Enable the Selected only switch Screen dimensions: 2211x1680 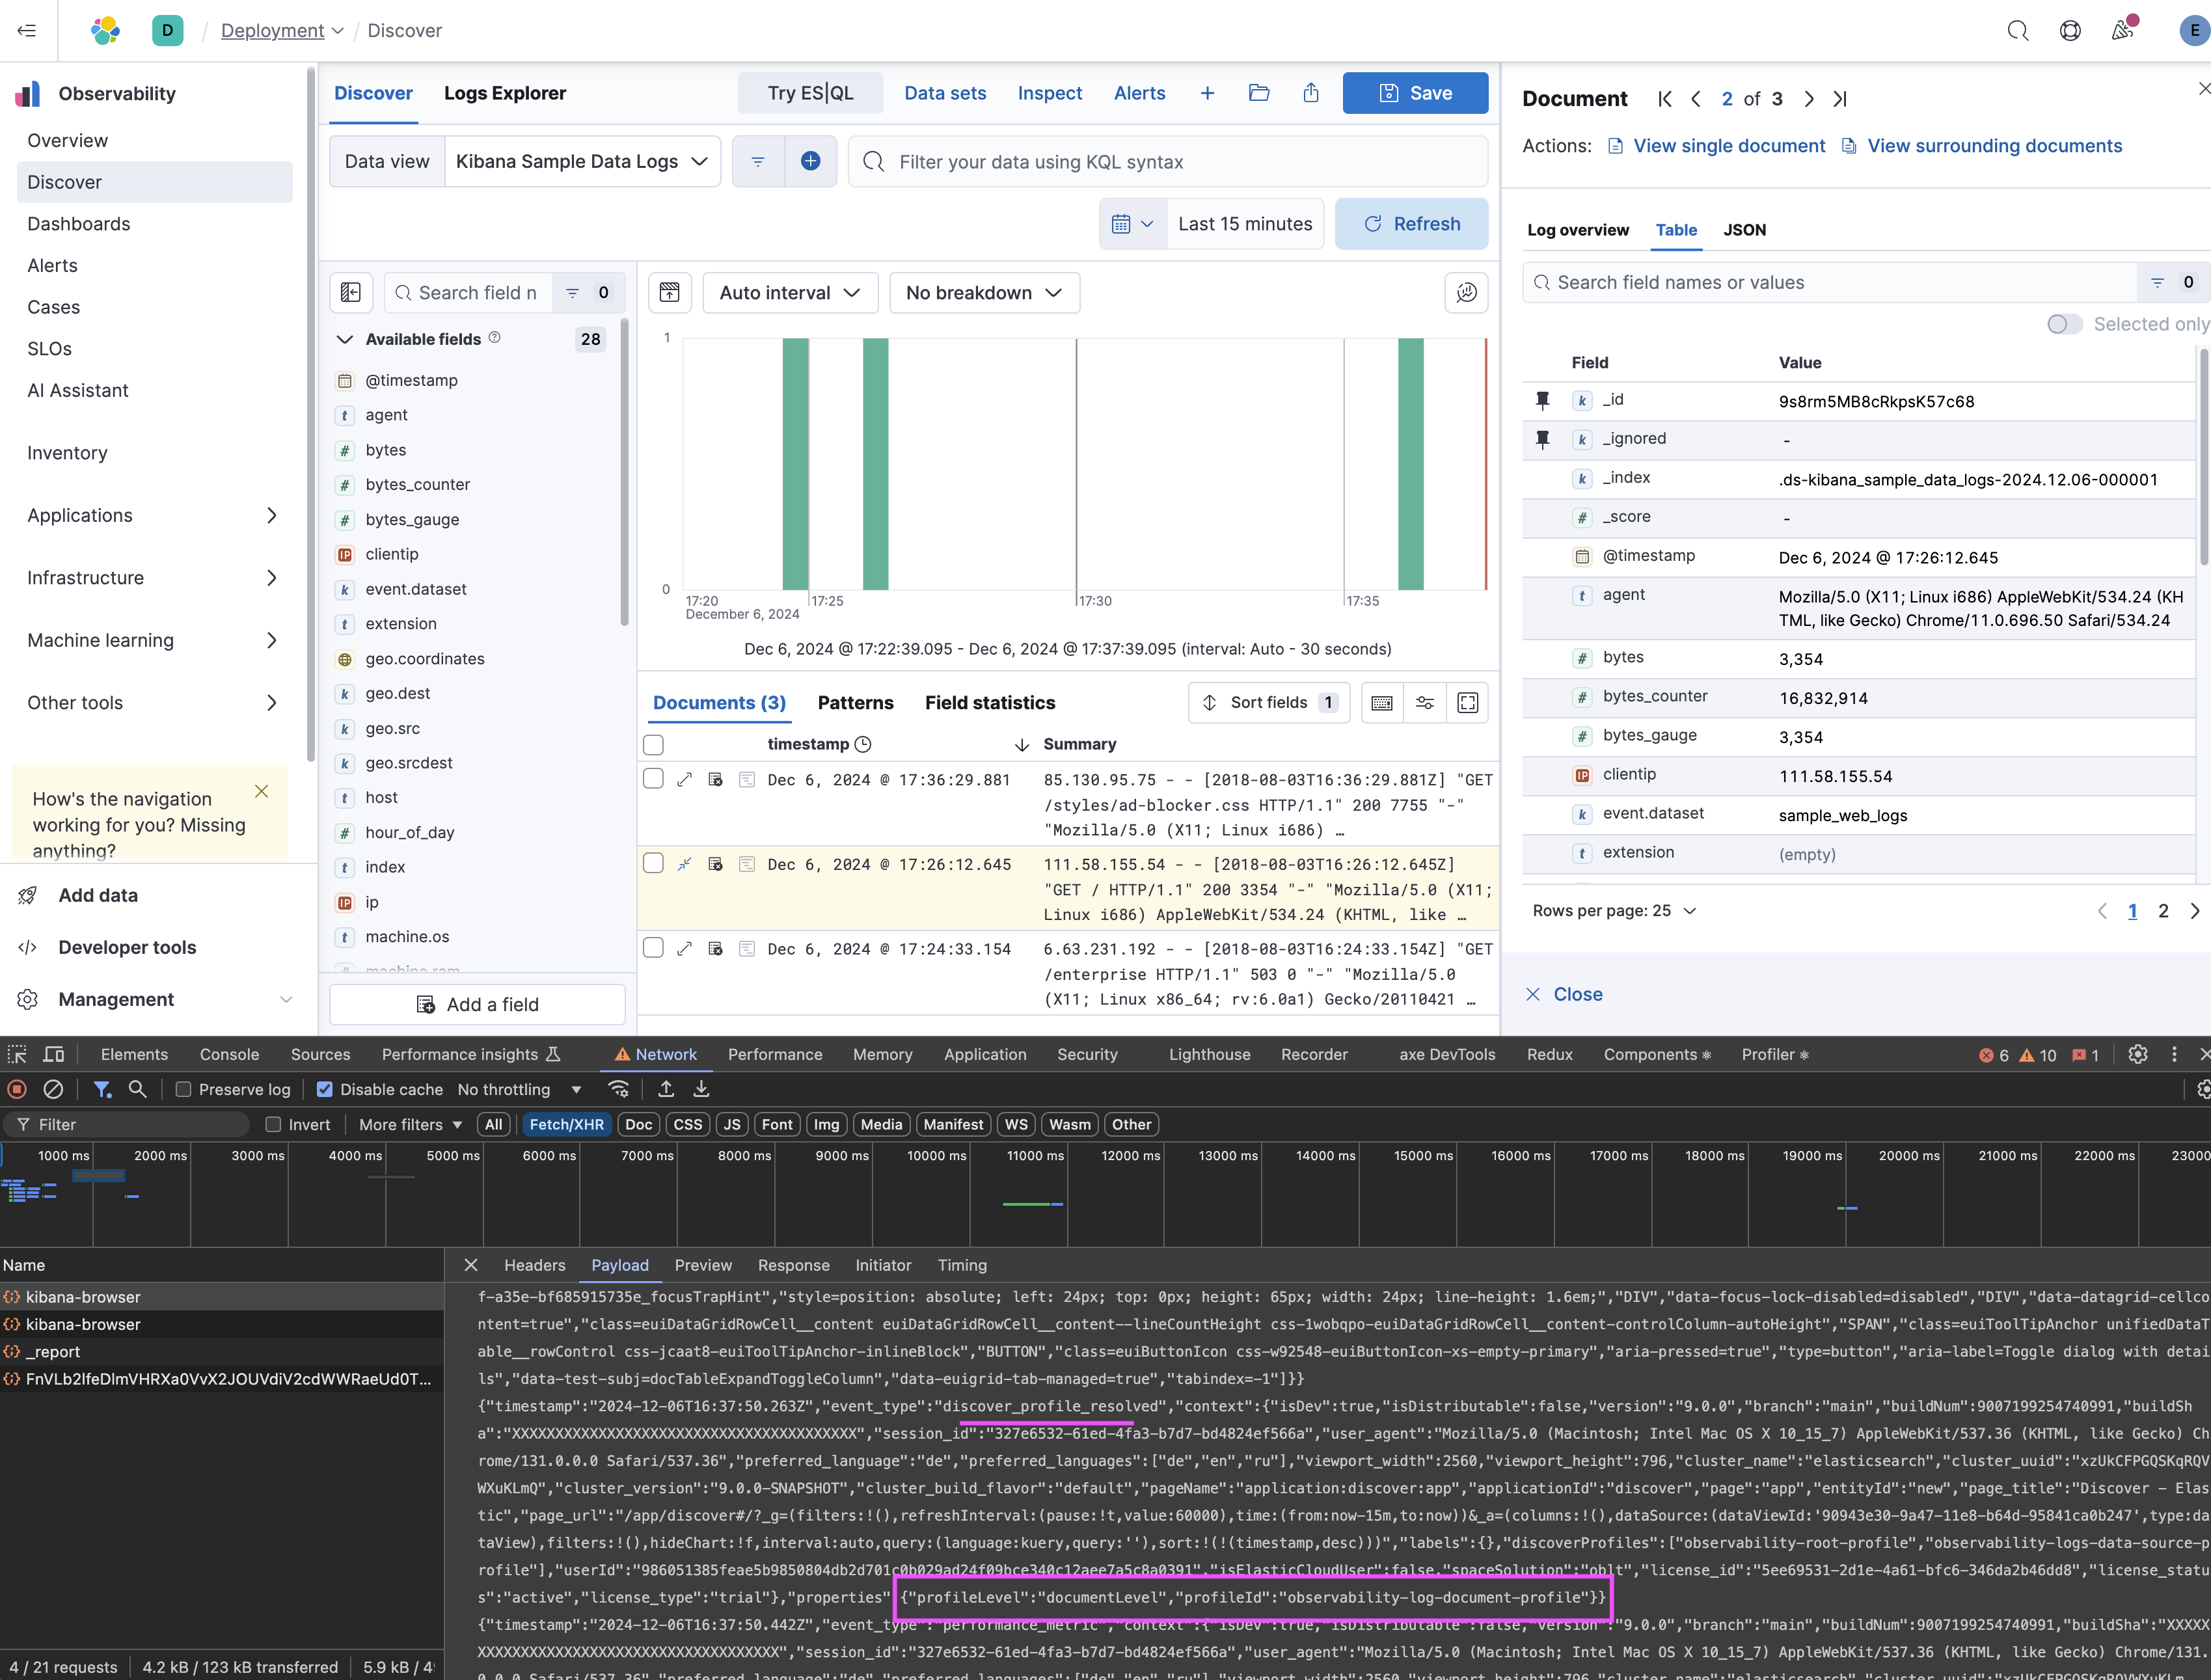(2064, 324)
